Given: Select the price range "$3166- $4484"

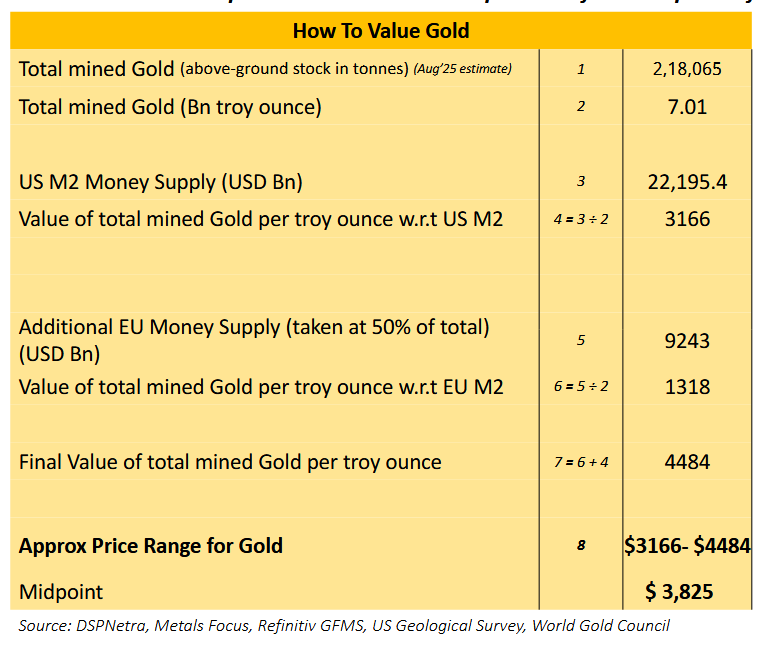Looking at the screenshot, I should coord(687,546).
